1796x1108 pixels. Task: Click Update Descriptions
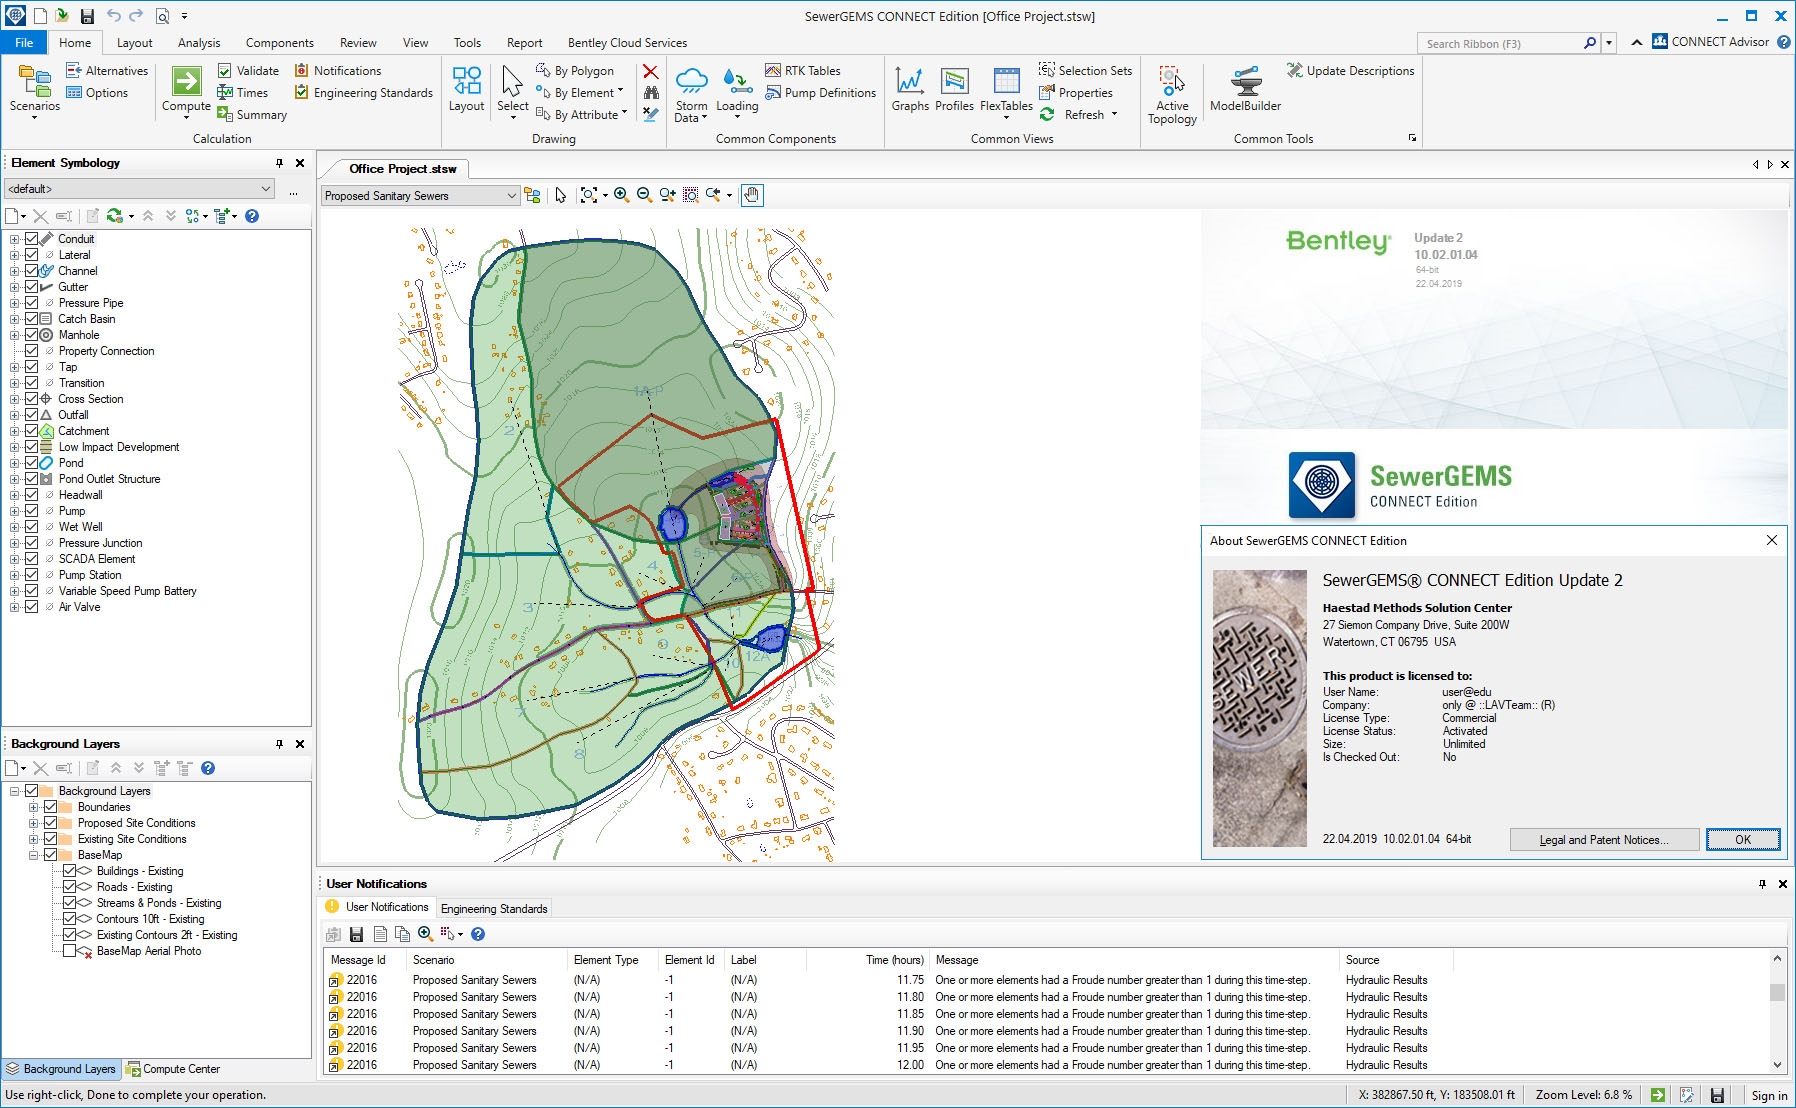pyautogui.click(x=1350, y=71)
